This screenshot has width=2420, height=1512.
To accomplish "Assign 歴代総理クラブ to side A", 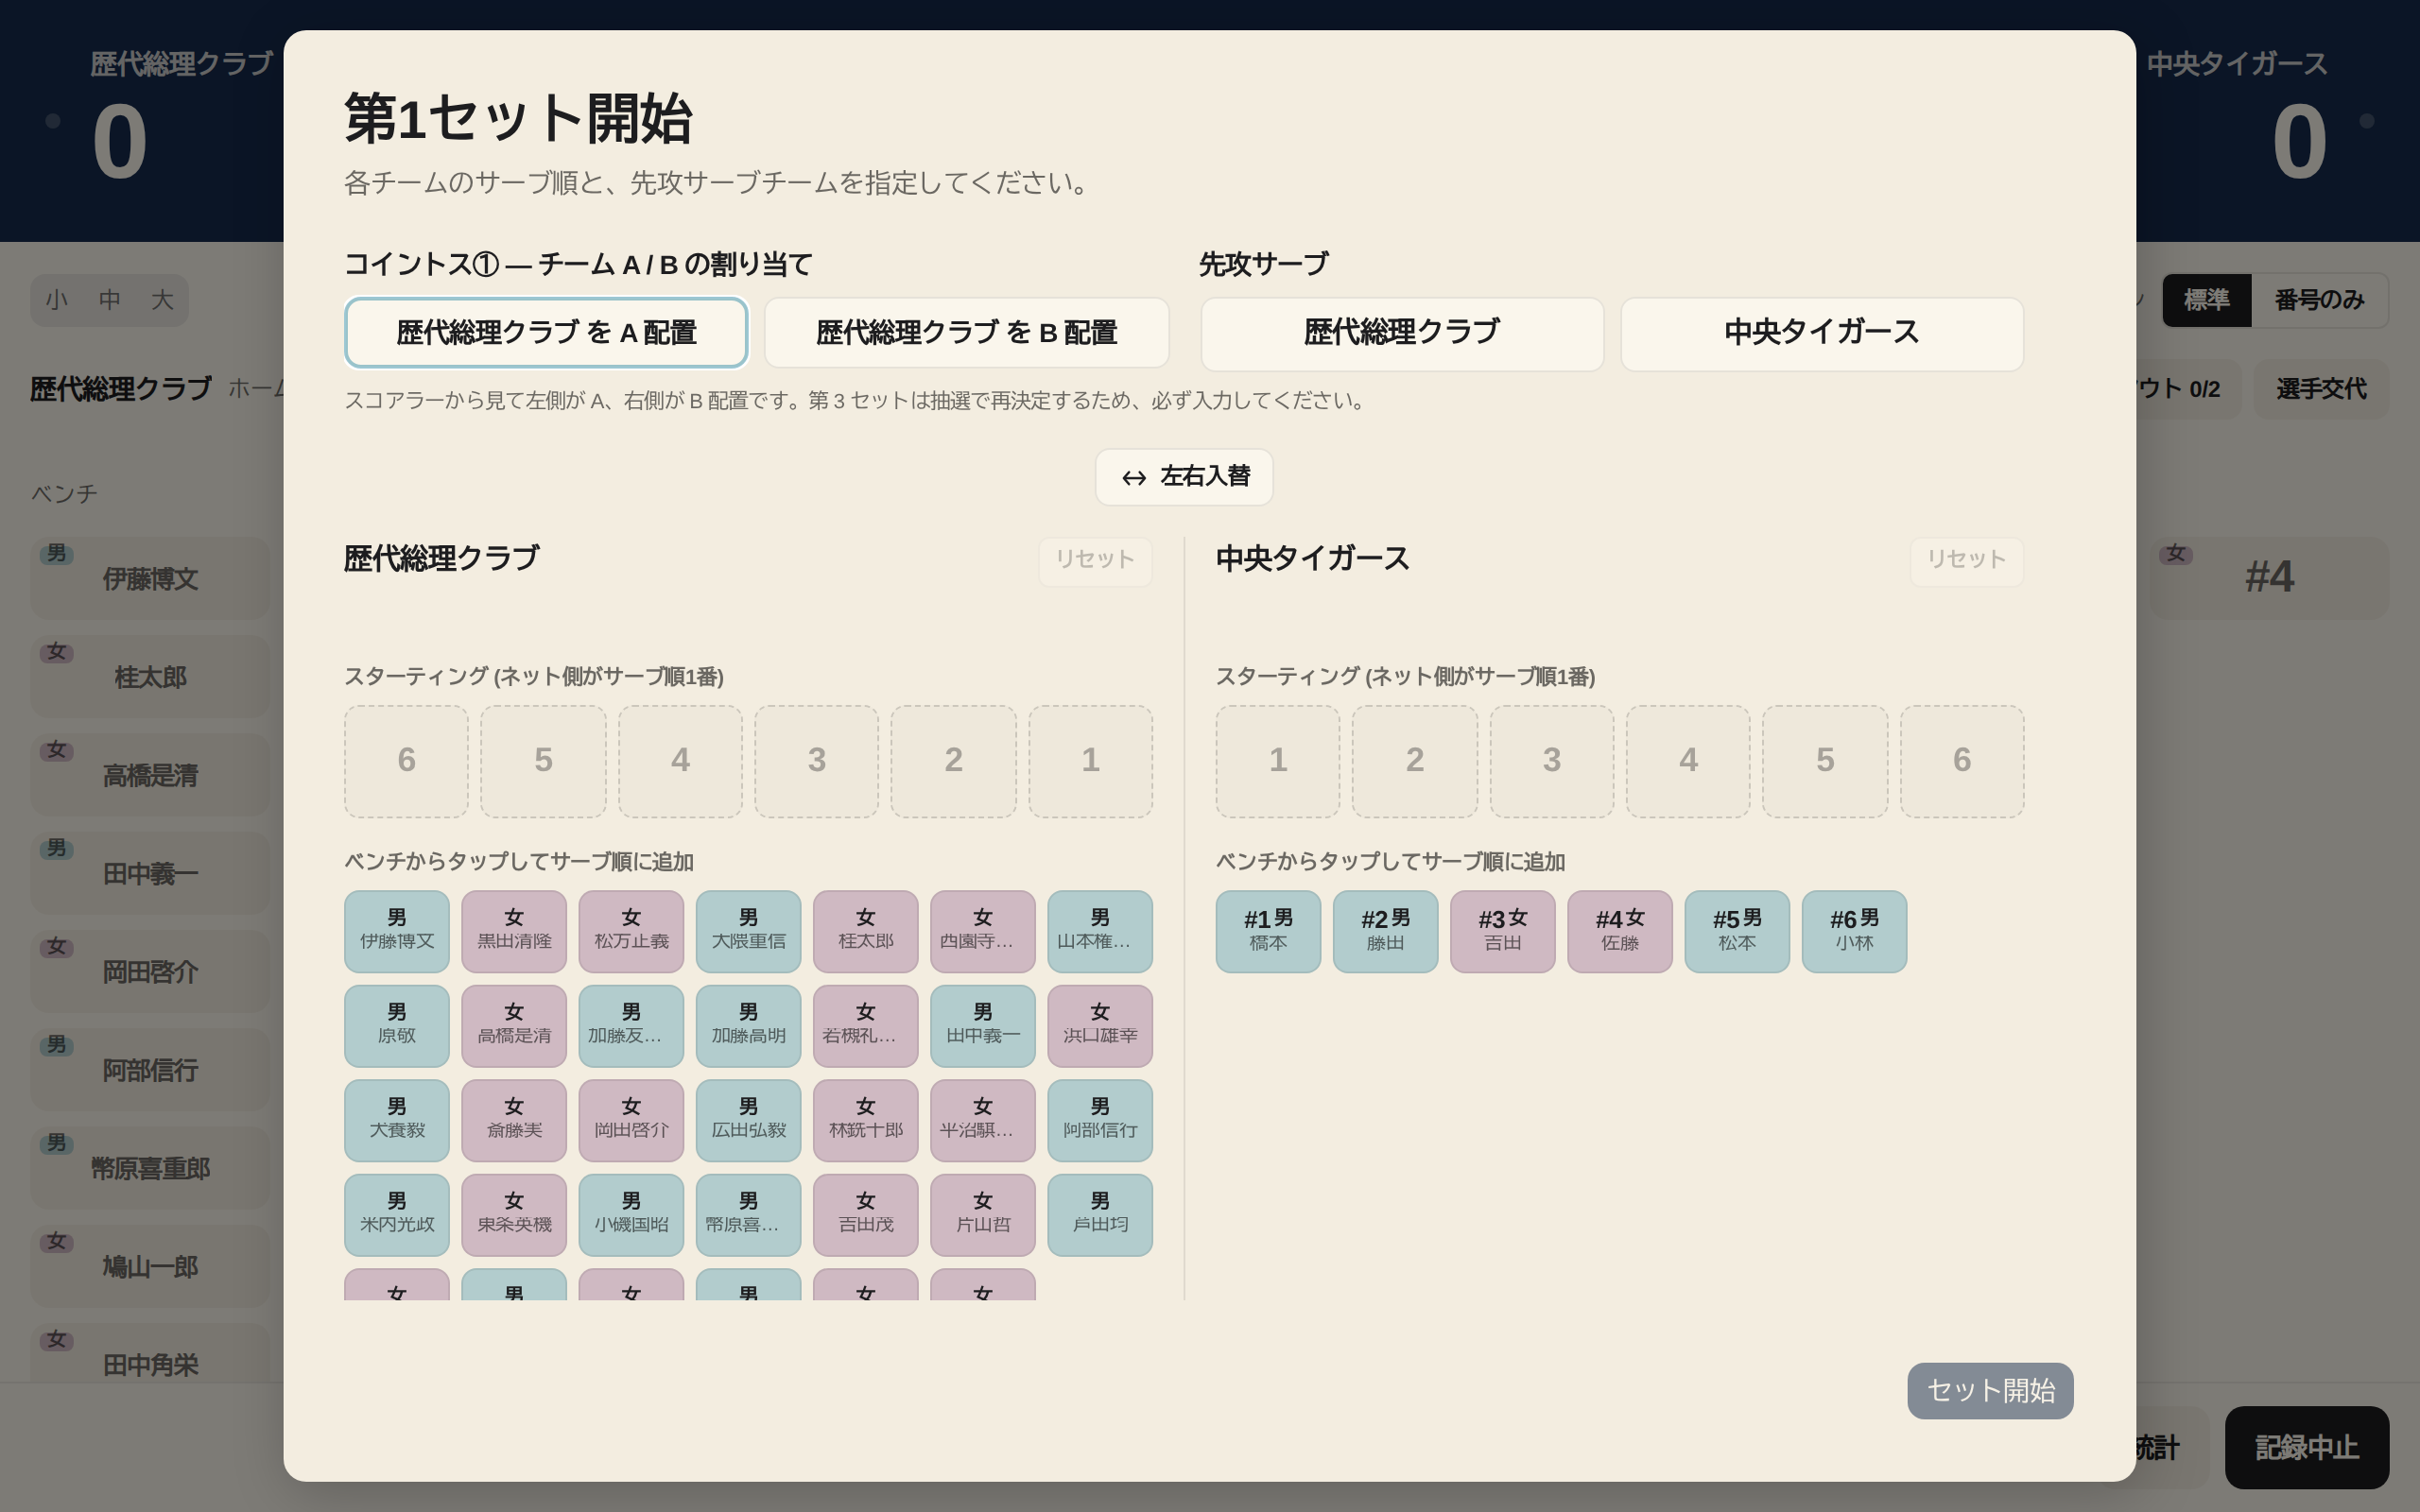I will pyautogui.click(x=546, y=333).
